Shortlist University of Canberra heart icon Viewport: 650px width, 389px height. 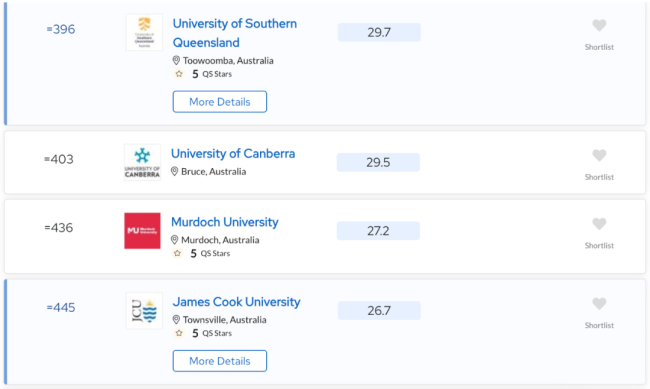pos(599,155)
